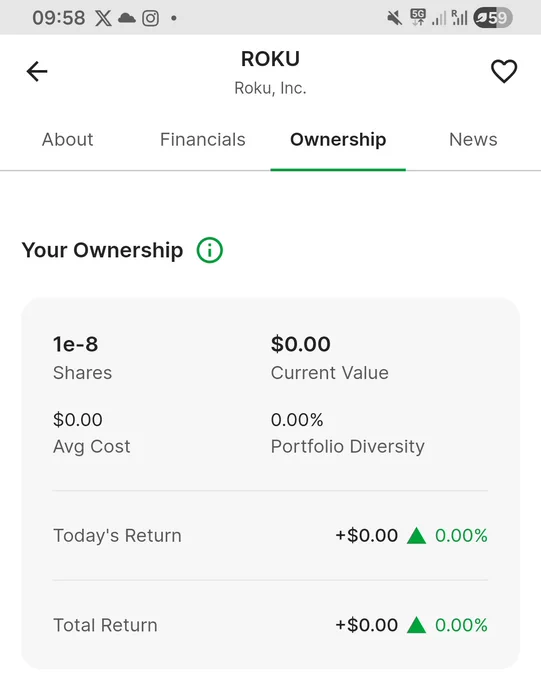Image resolution: width=541 pixels, height=680 pixels.
Task: Open the Your Ownership info icon
Action: (x=210, y=250)
